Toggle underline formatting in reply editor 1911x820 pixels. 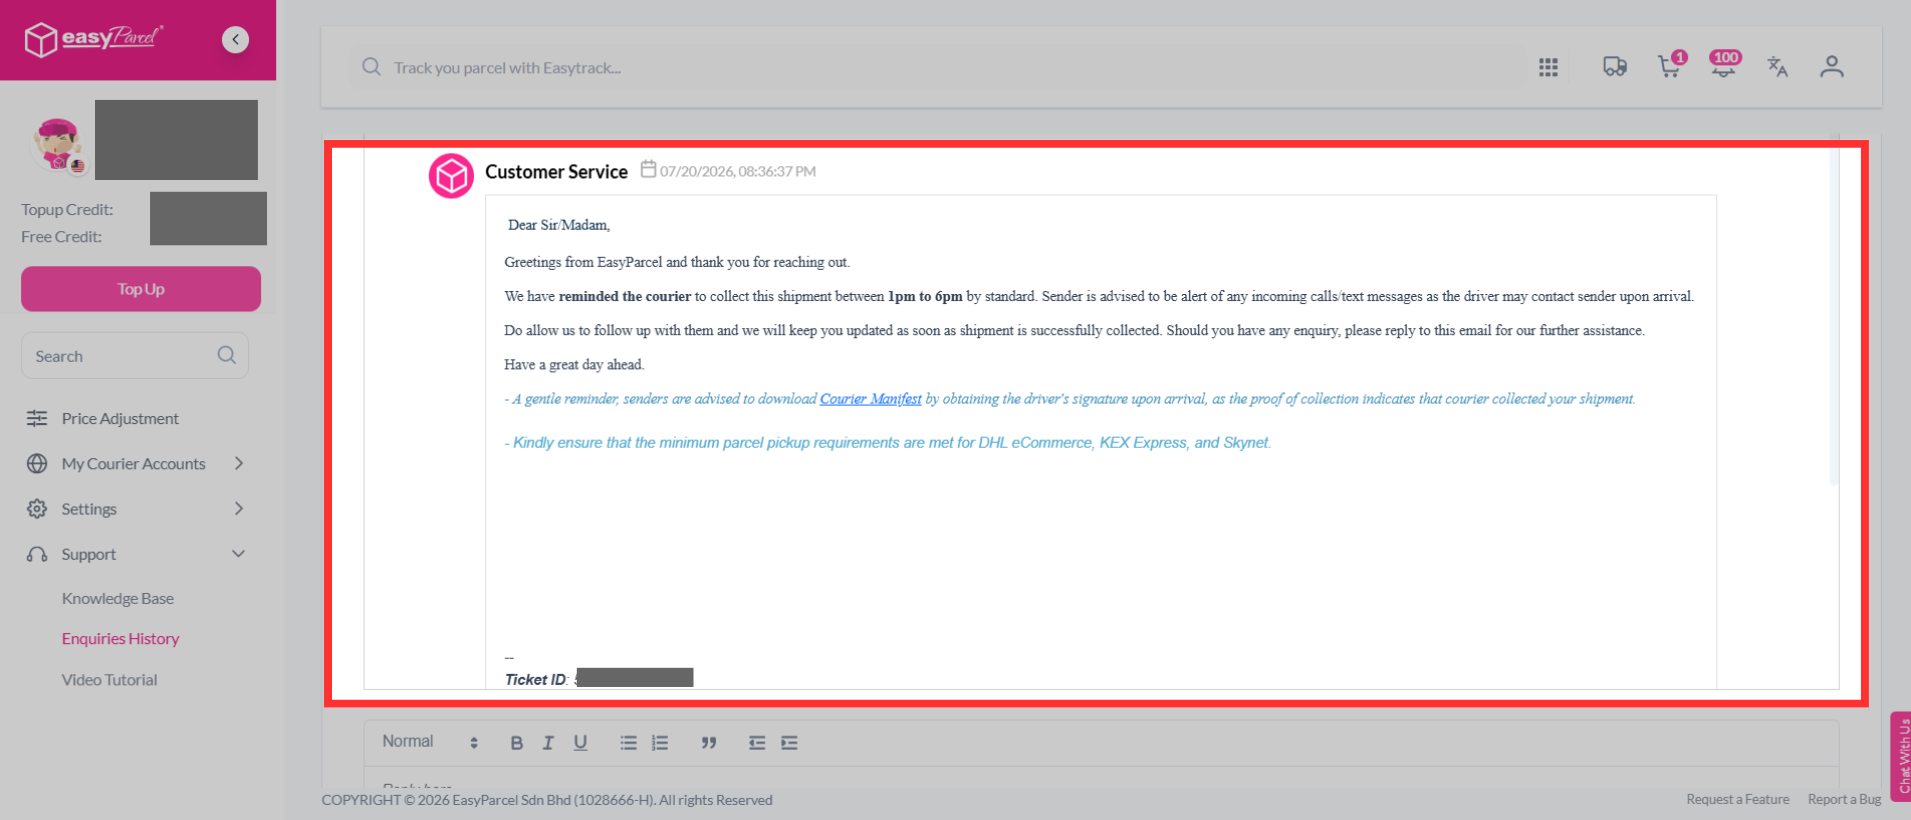(580, 743)
